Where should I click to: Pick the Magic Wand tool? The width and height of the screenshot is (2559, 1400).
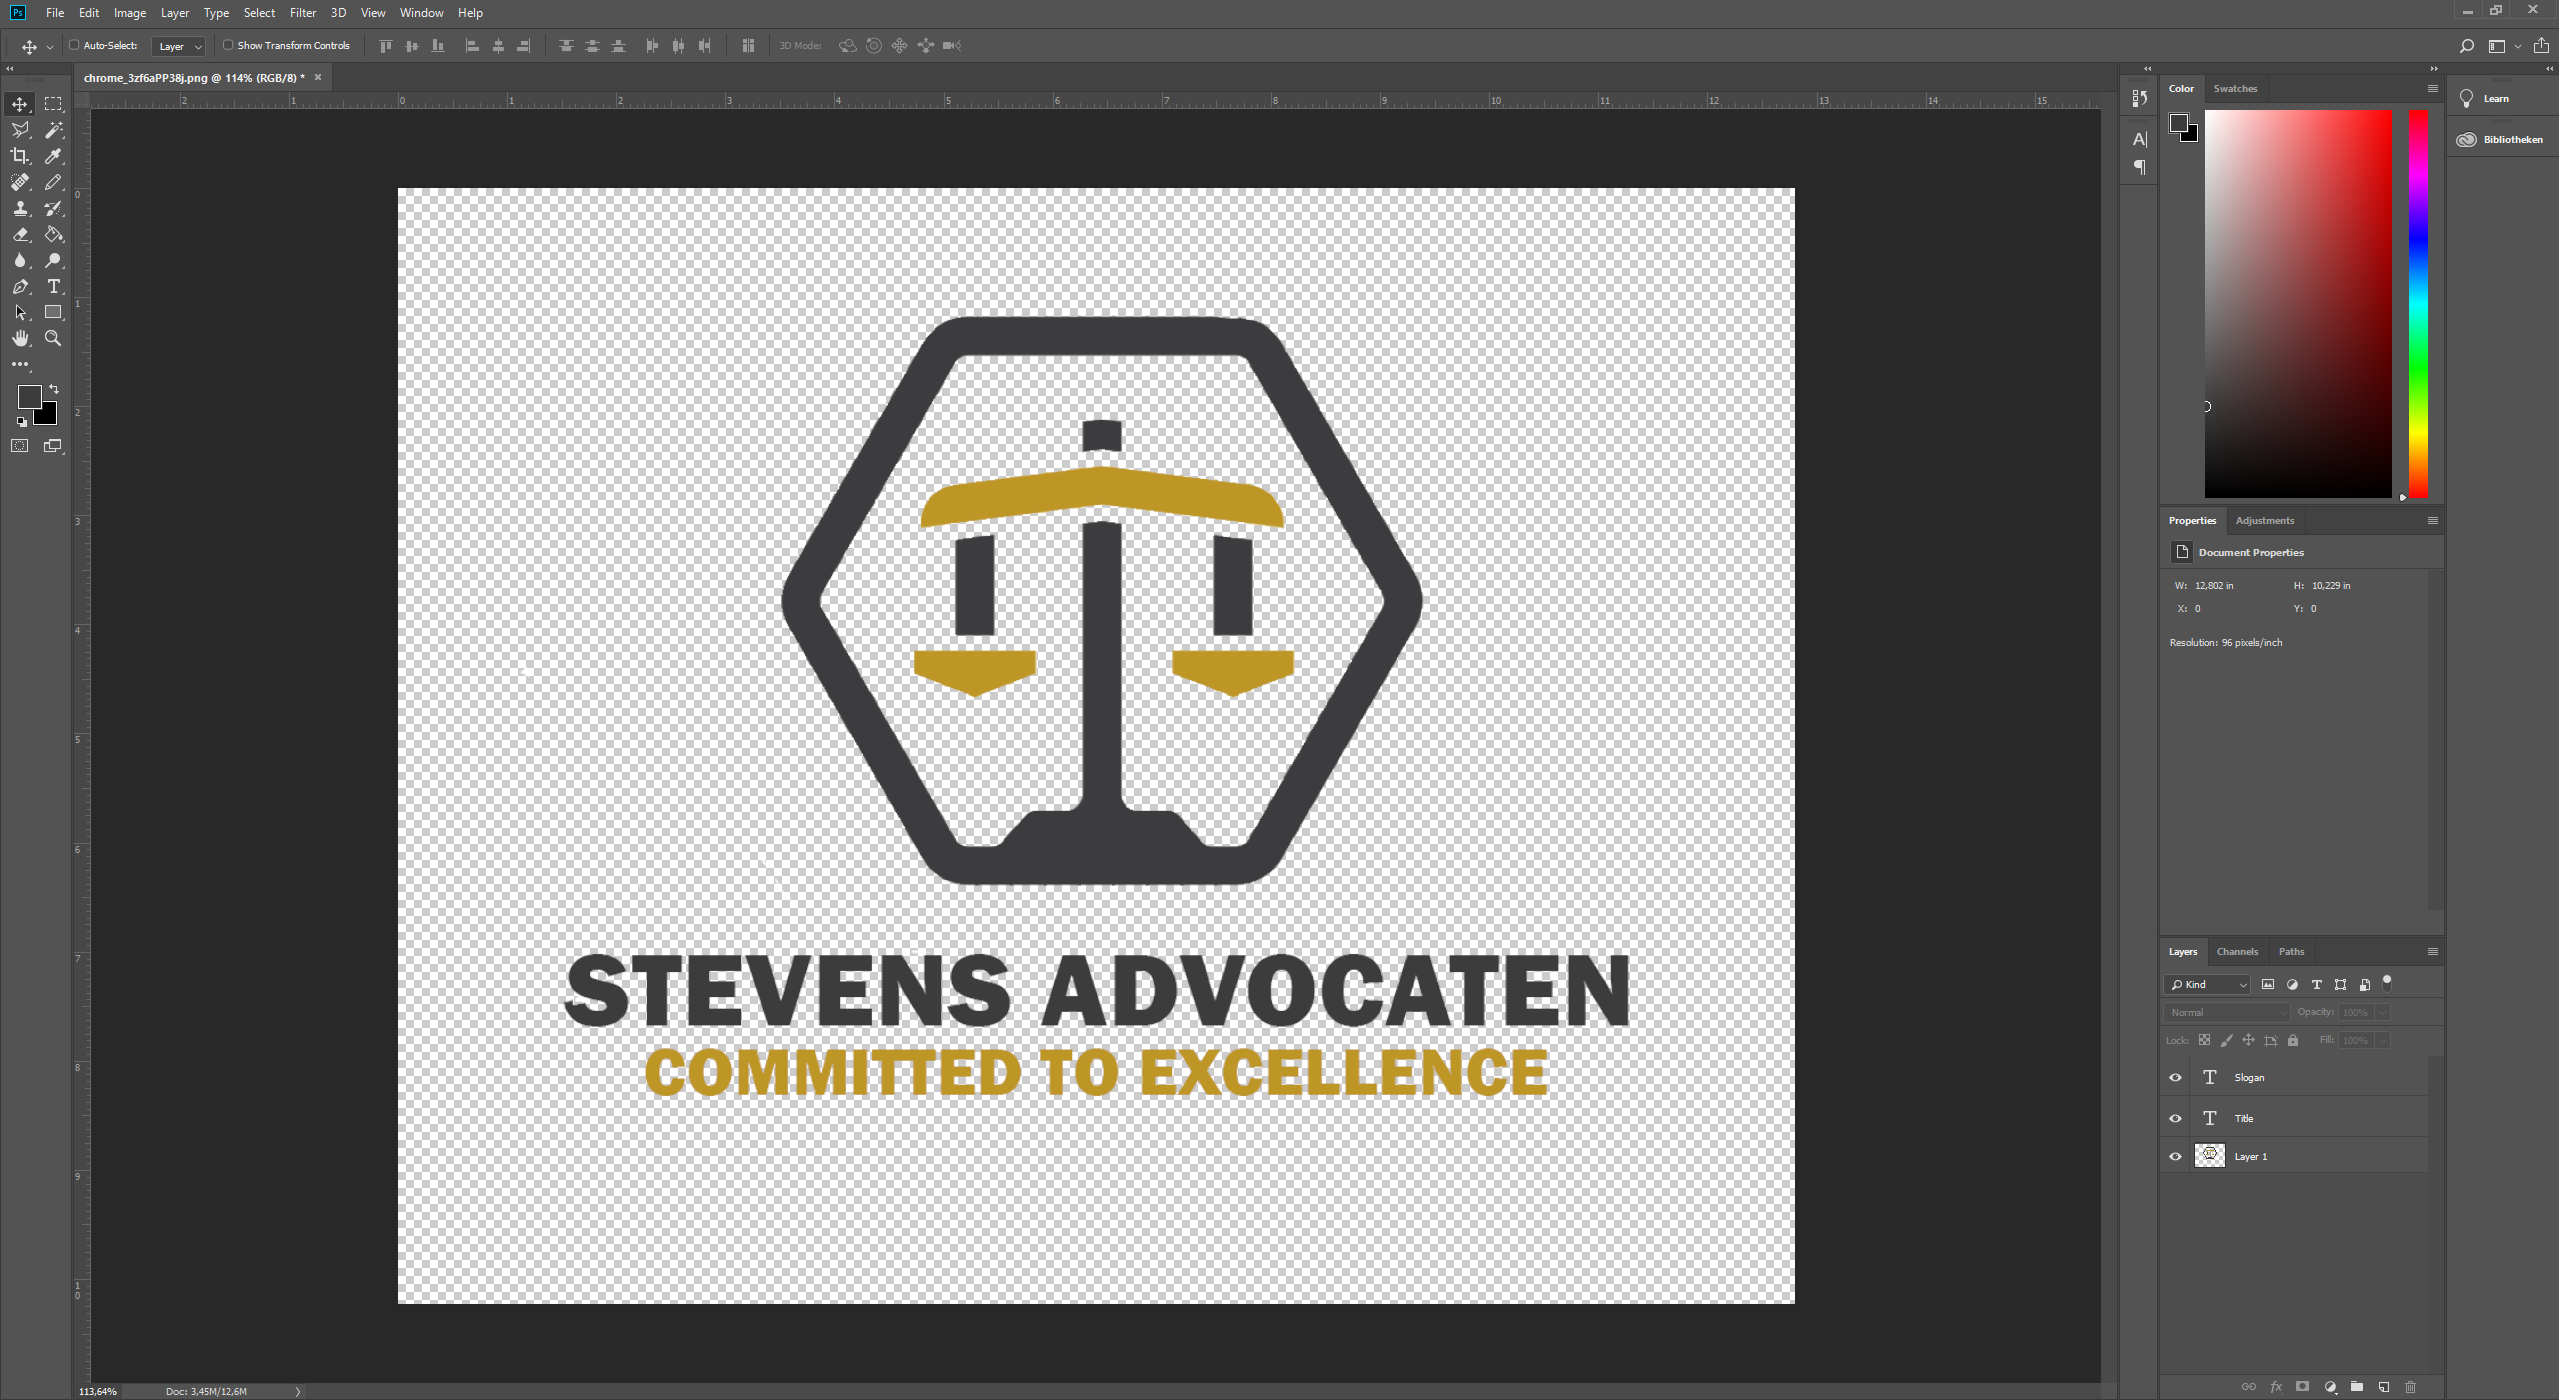54,130
